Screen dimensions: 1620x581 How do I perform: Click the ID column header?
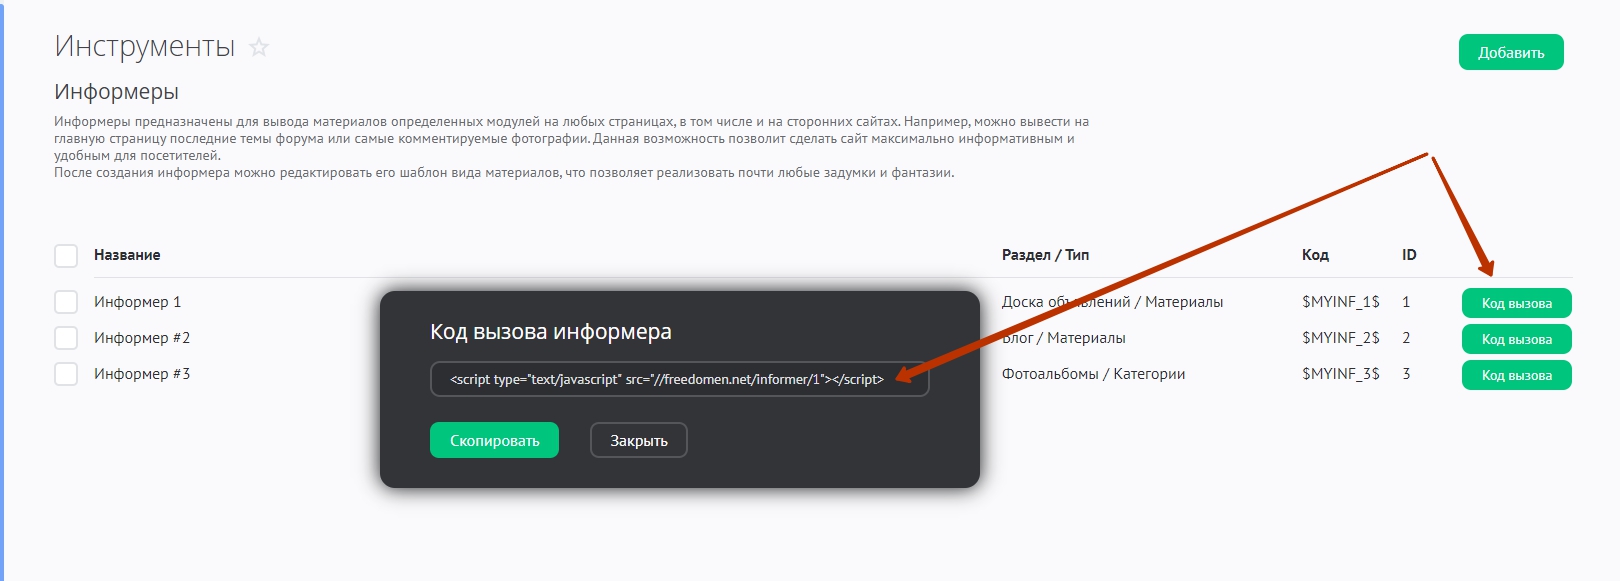pos(1409,255)
